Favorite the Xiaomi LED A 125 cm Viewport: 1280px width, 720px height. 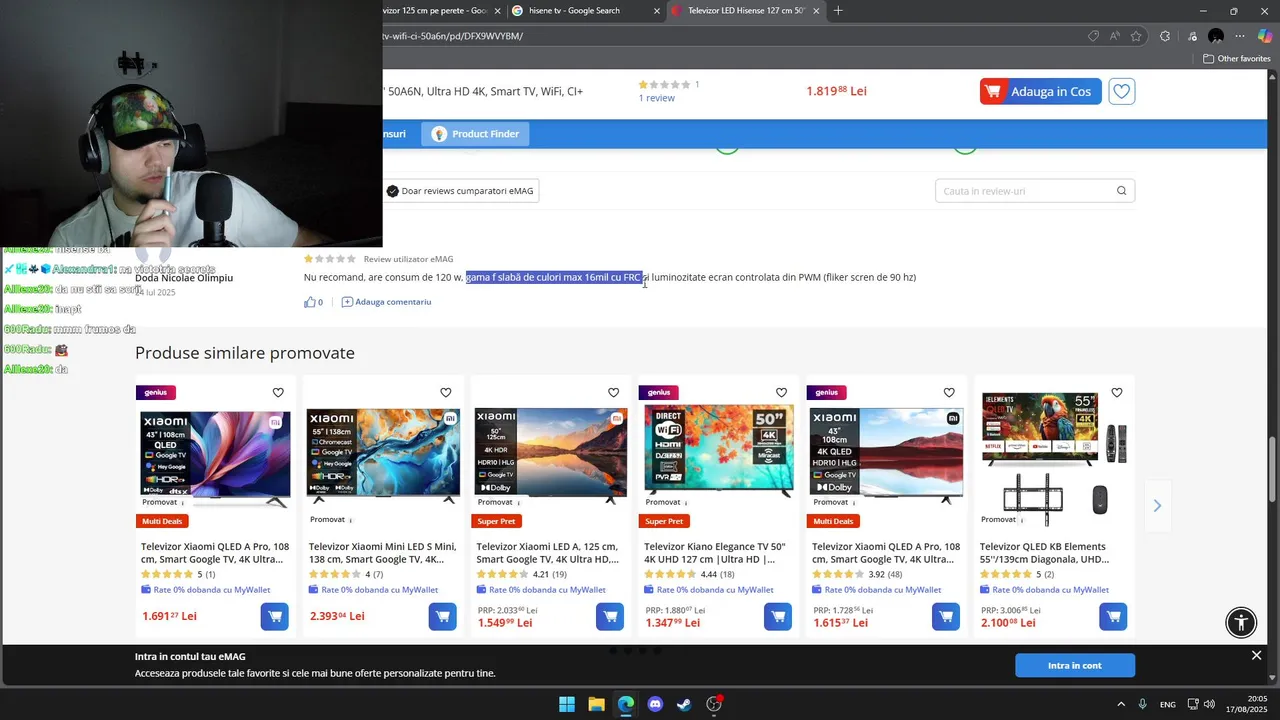tap(613, 393)
